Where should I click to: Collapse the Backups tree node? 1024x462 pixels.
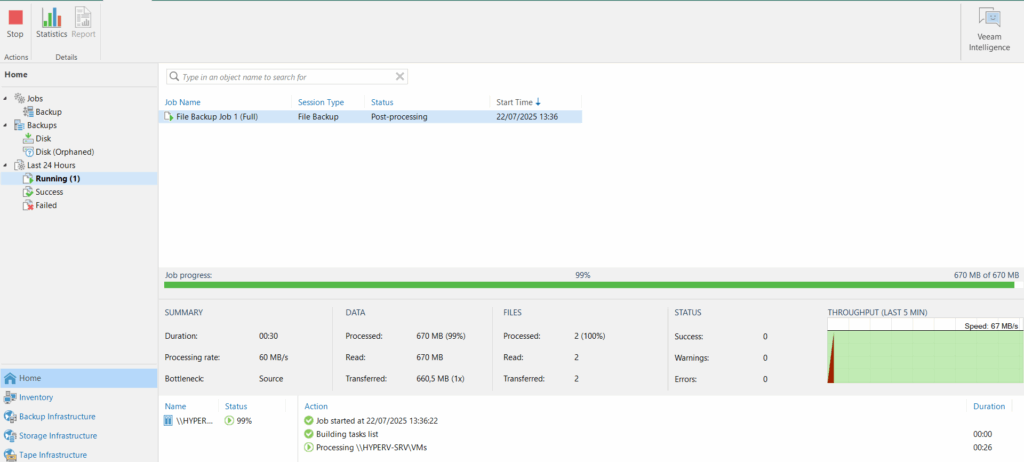[x=7, y=125]
